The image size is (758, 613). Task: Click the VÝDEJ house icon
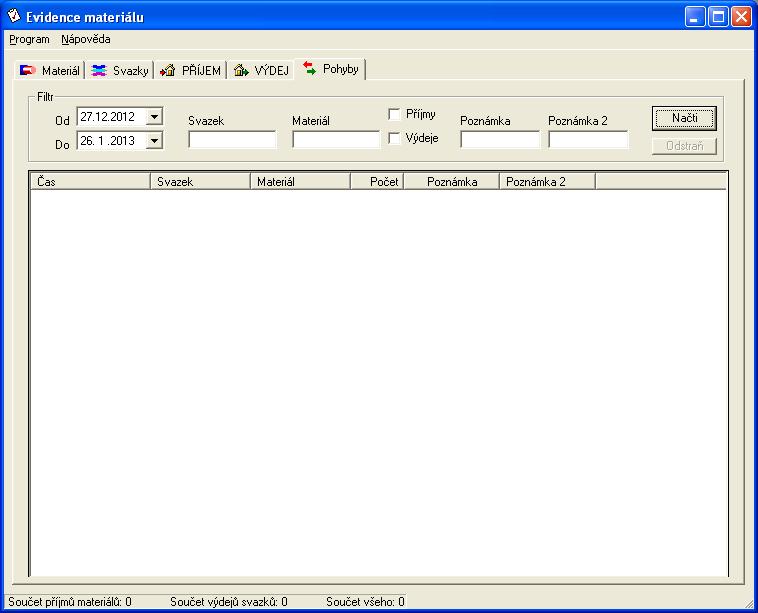241,71
